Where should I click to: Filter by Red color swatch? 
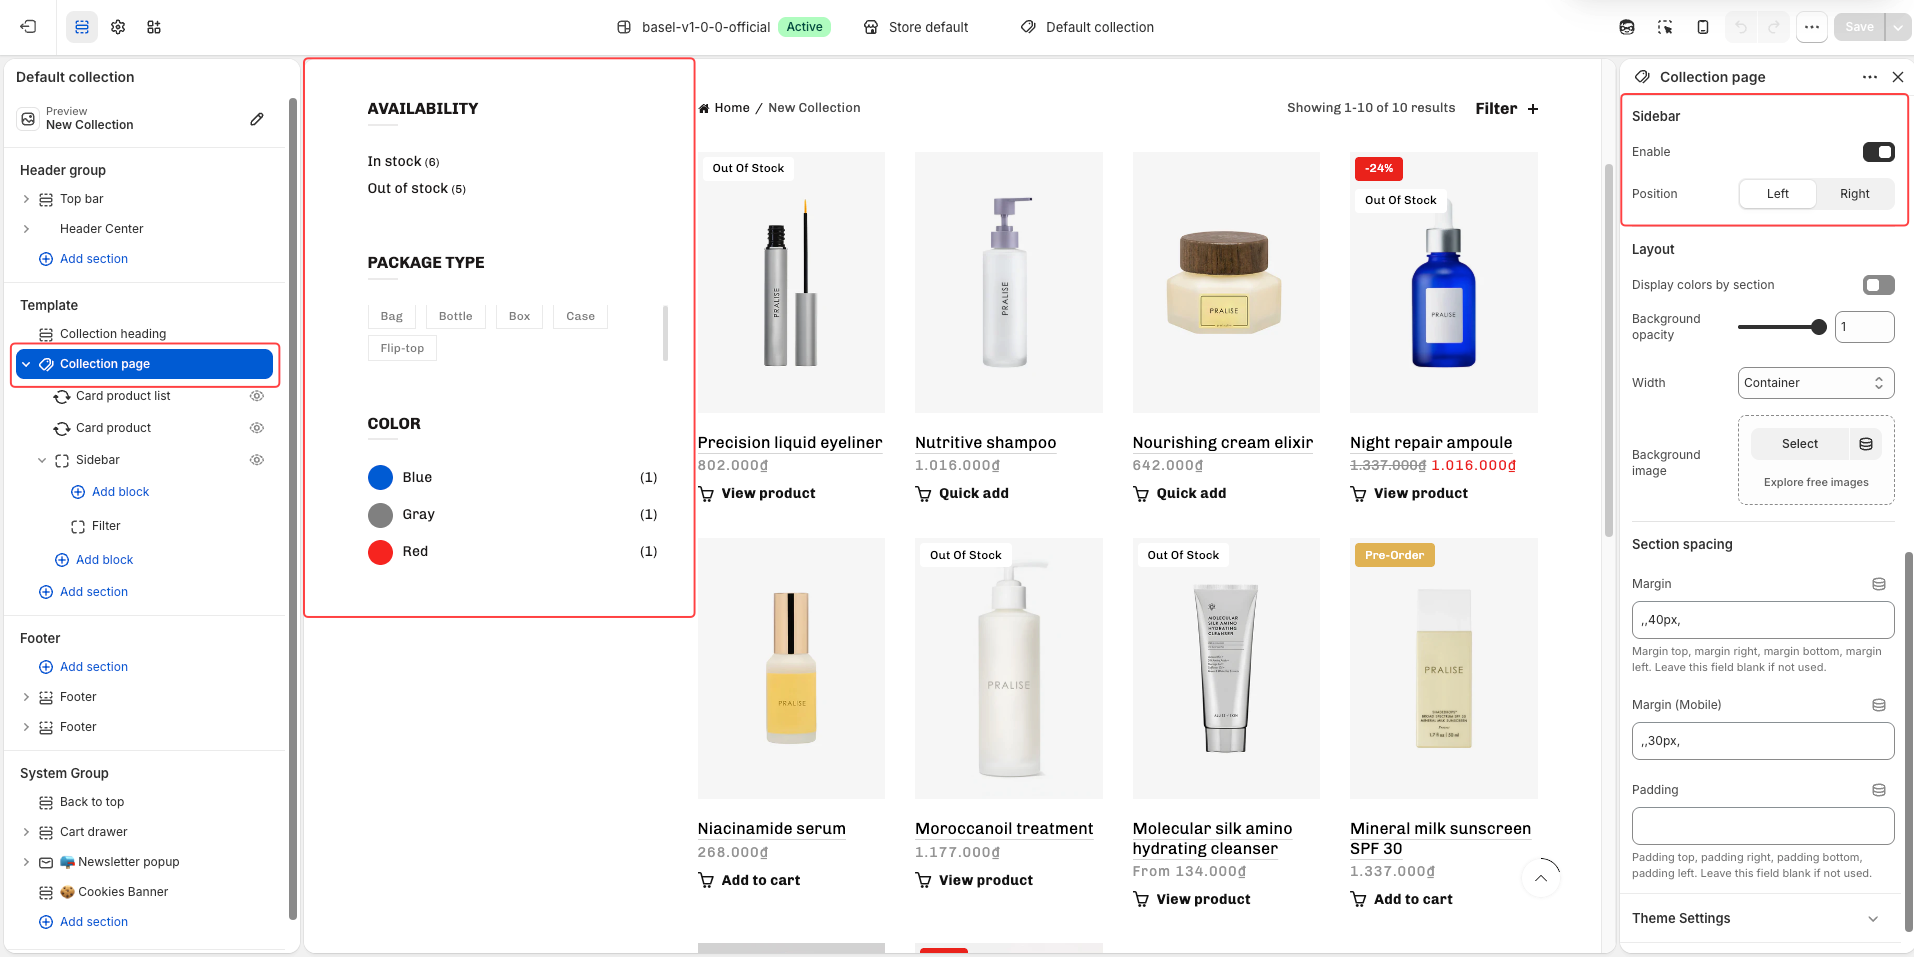coord(380,552)
